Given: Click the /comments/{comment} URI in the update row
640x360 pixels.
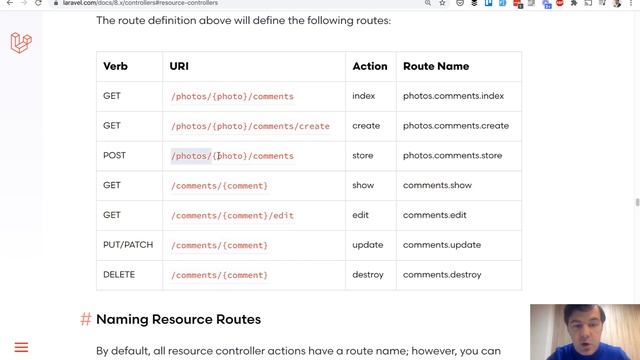Looking at the screenshot, I should tap(219, 245).
